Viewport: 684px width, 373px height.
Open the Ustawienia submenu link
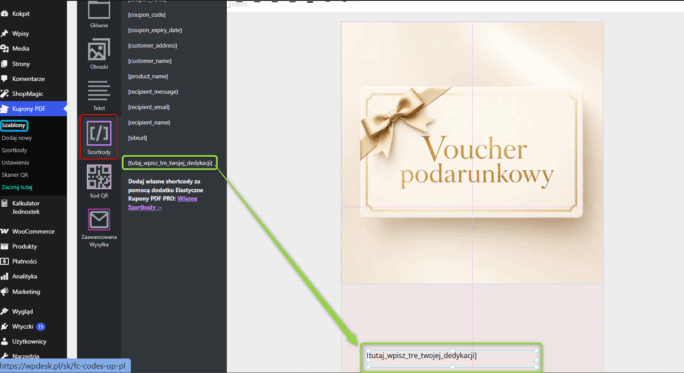coord(15,162)
